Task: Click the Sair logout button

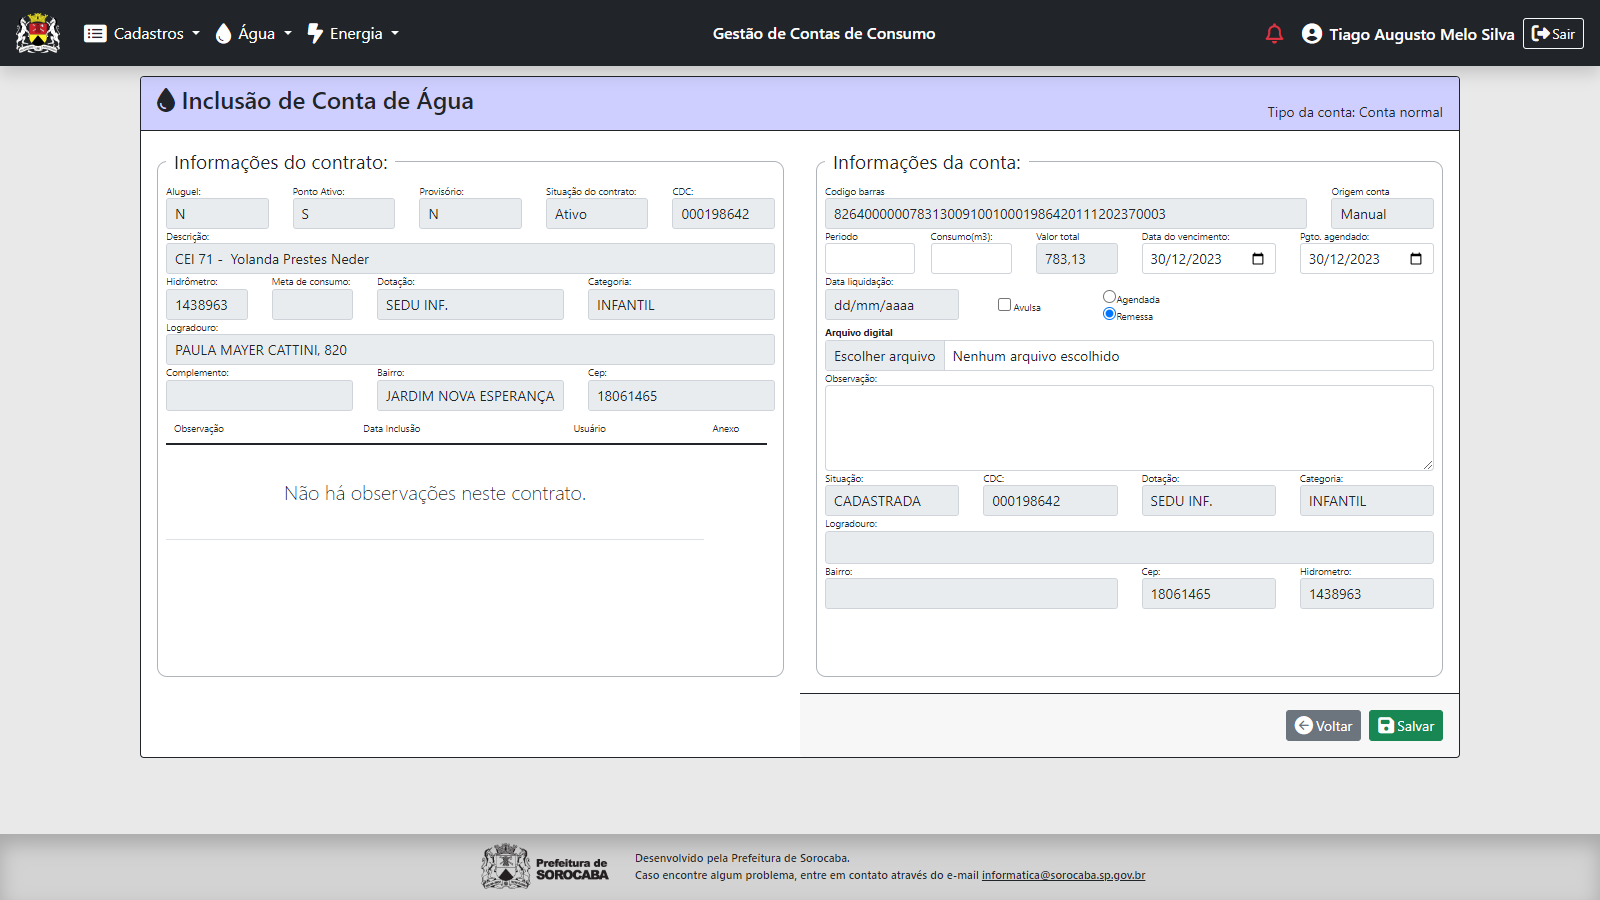Action: (1553, 34)
